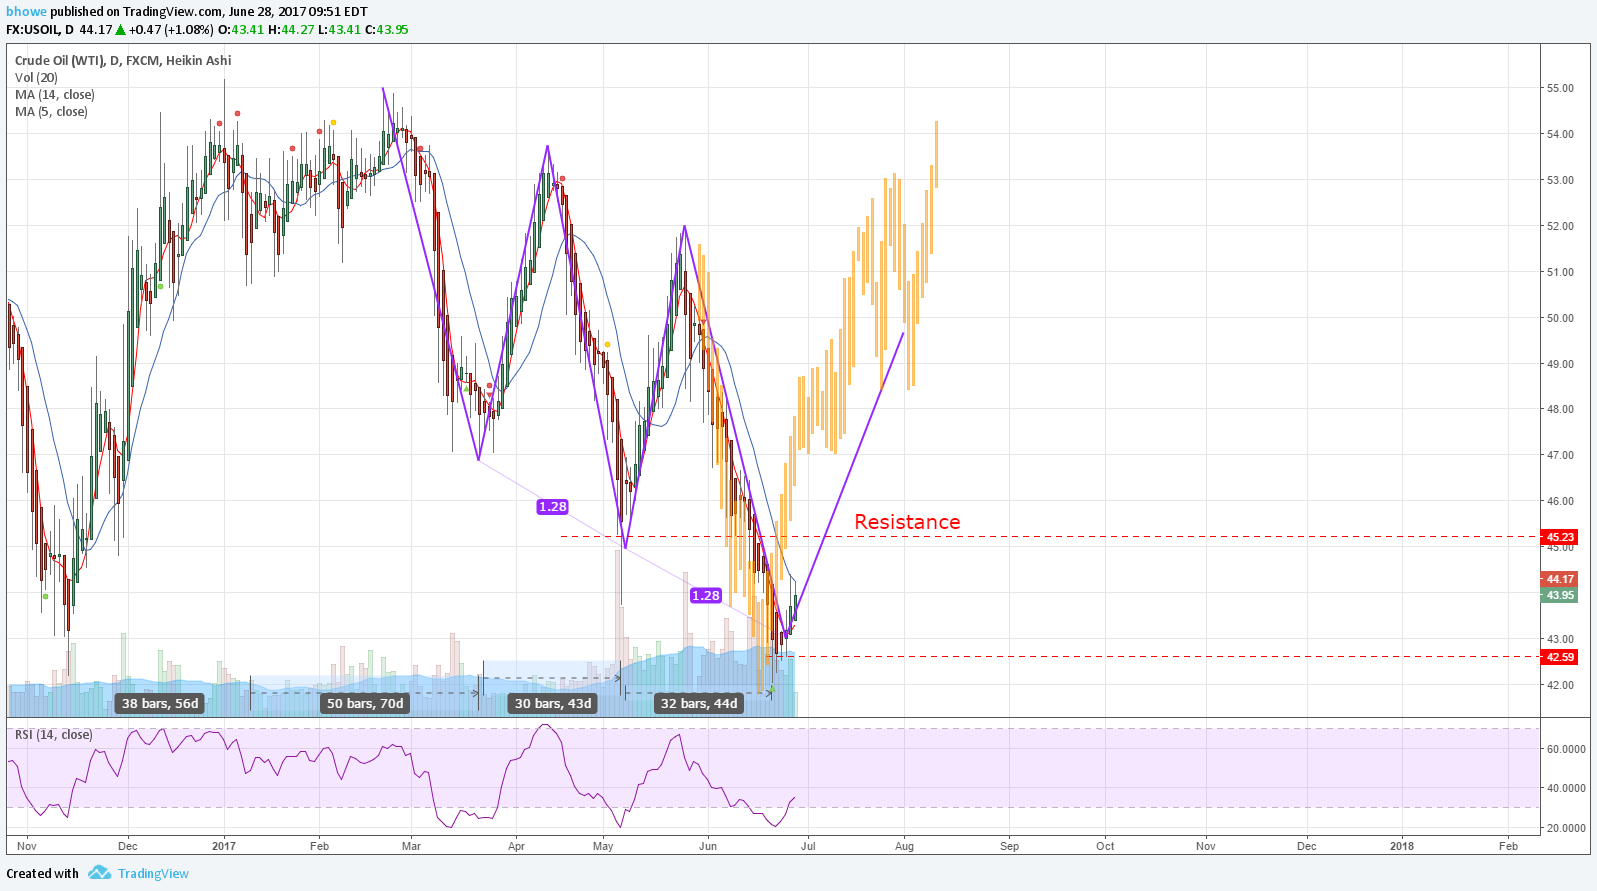Click the green 43.95 price label on axis
This screenshot has width=1597, height=891.
pos(1560,595)
